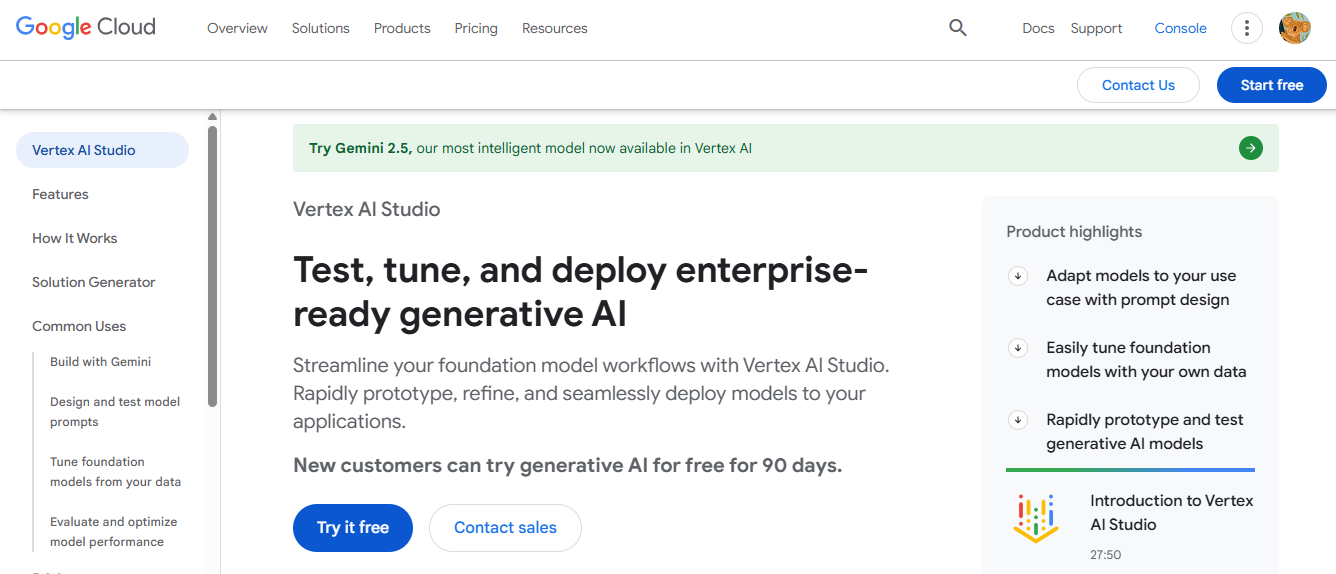Click the Try Gemini 2.5 banner text
Screen dimensions: 1336x574
(530, 148)
